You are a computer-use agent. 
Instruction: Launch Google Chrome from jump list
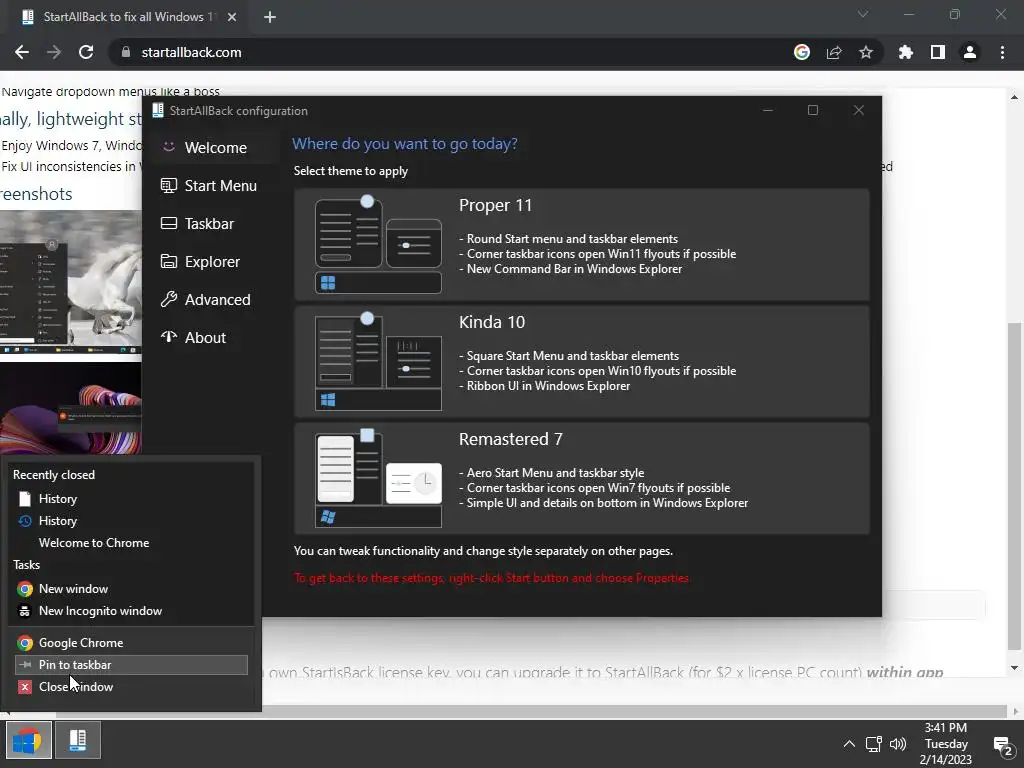pos(131,643)
